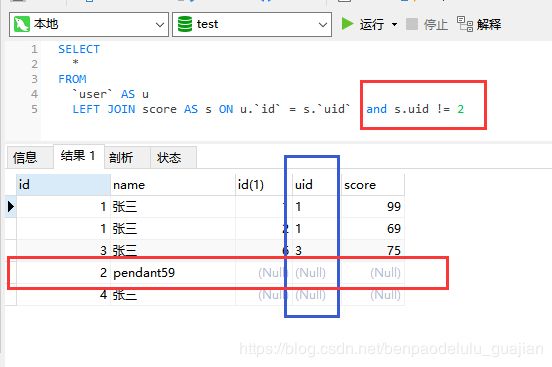This screenshot has height=367, width=552.
Task: Switch to the 信息 tab
Action: pyautogui.click(x=30, y=157)
